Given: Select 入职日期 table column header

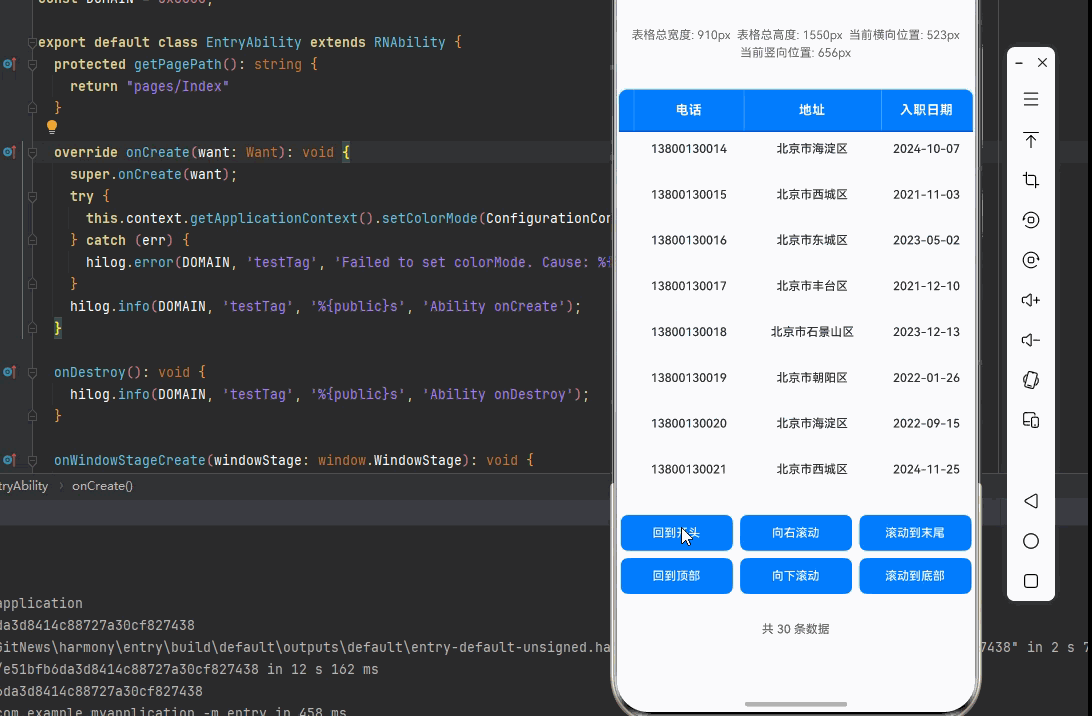Looking at the screenshot, I should 926,110.
